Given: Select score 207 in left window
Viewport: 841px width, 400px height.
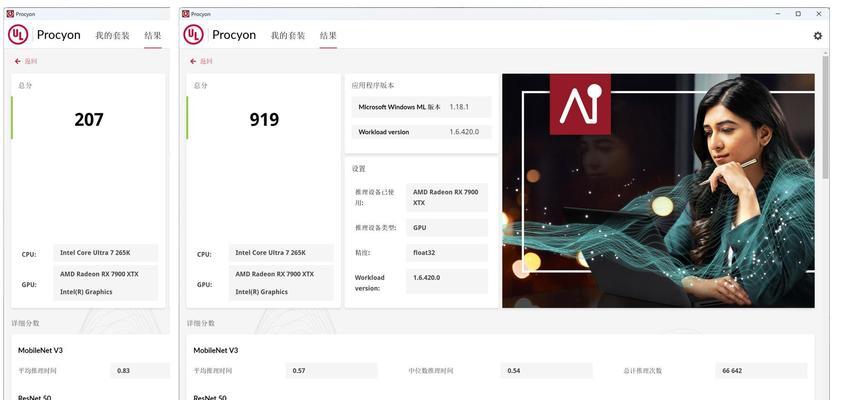Looking at the screenshot, I should click(x=89, y=119).
